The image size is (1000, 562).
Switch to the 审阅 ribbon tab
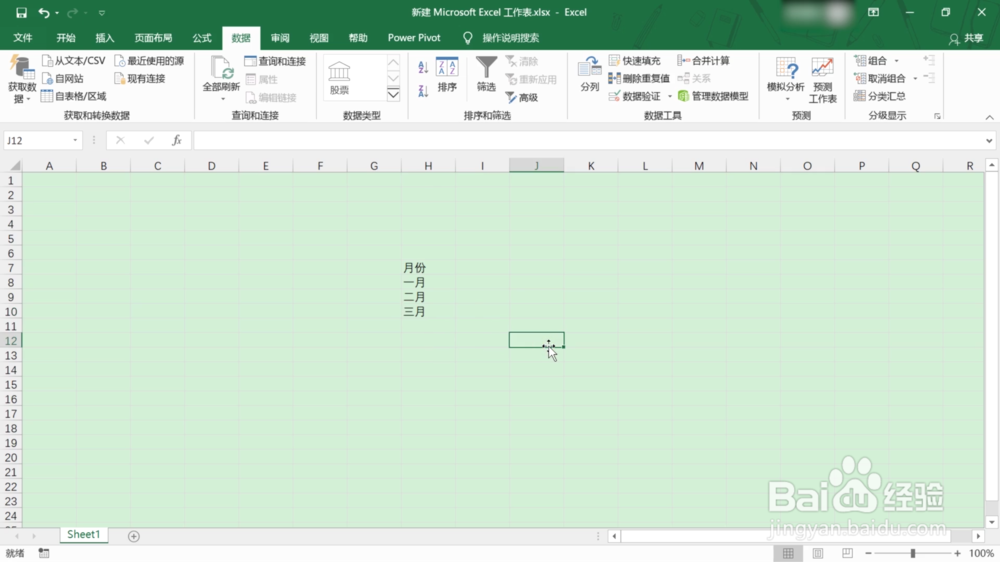[x=280, y=38]
